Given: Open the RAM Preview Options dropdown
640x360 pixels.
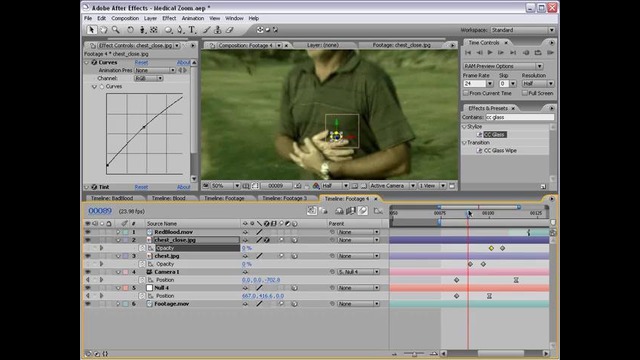Looking at the screenshot, I should coord(503,66).
